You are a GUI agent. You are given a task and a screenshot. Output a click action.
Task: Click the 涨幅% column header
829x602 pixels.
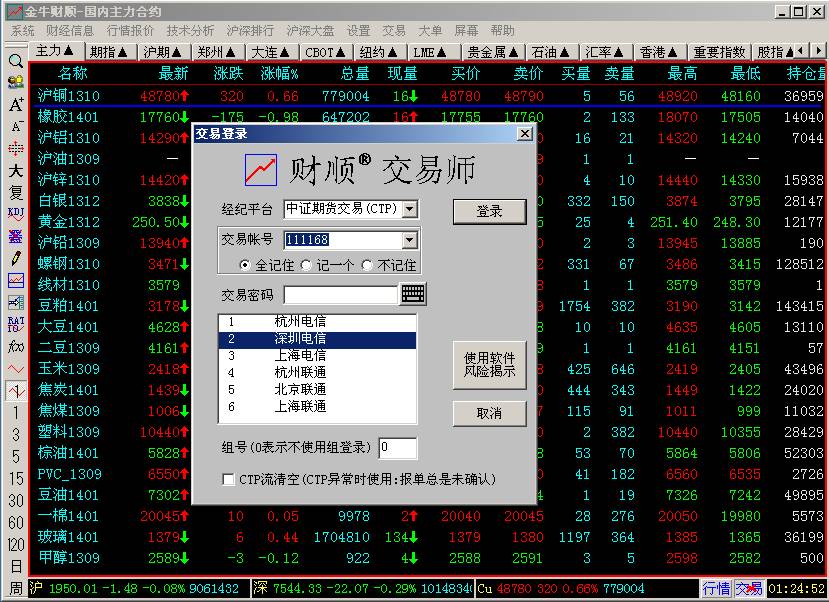click(279, 73)
